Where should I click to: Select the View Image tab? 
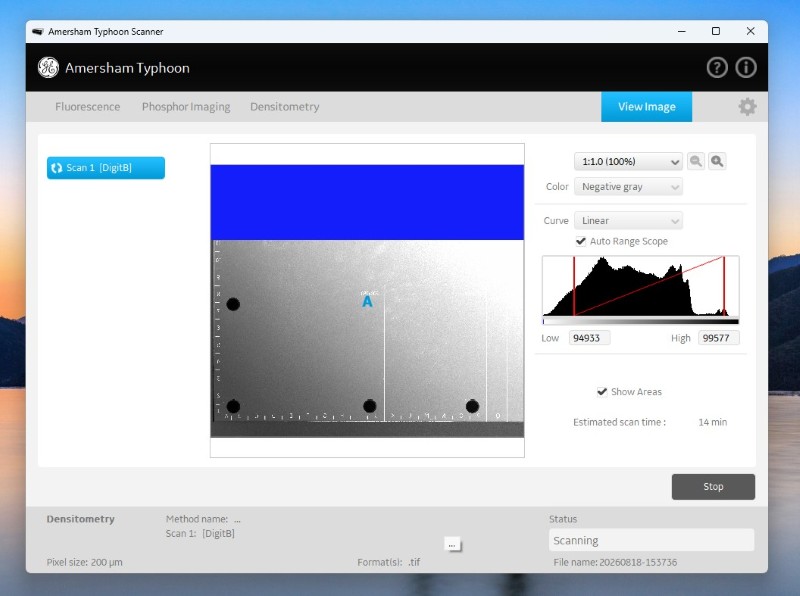point(646,107)
